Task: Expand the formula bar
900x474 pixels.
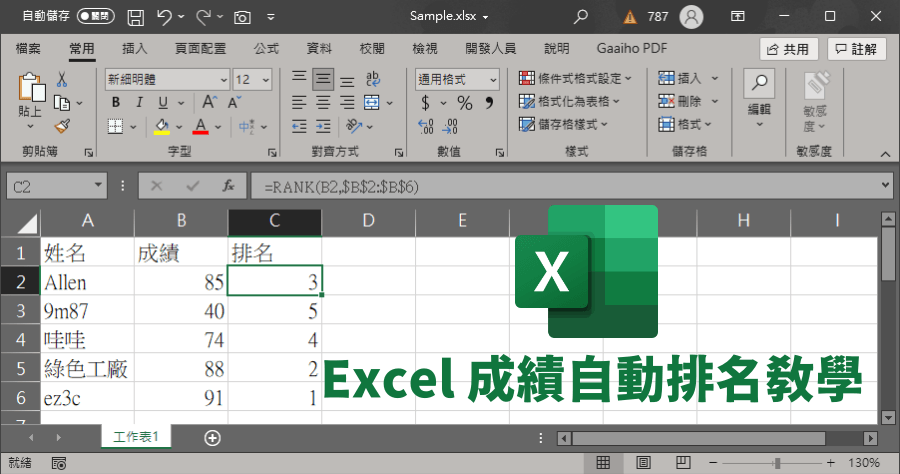Action: tap(885, 185)
